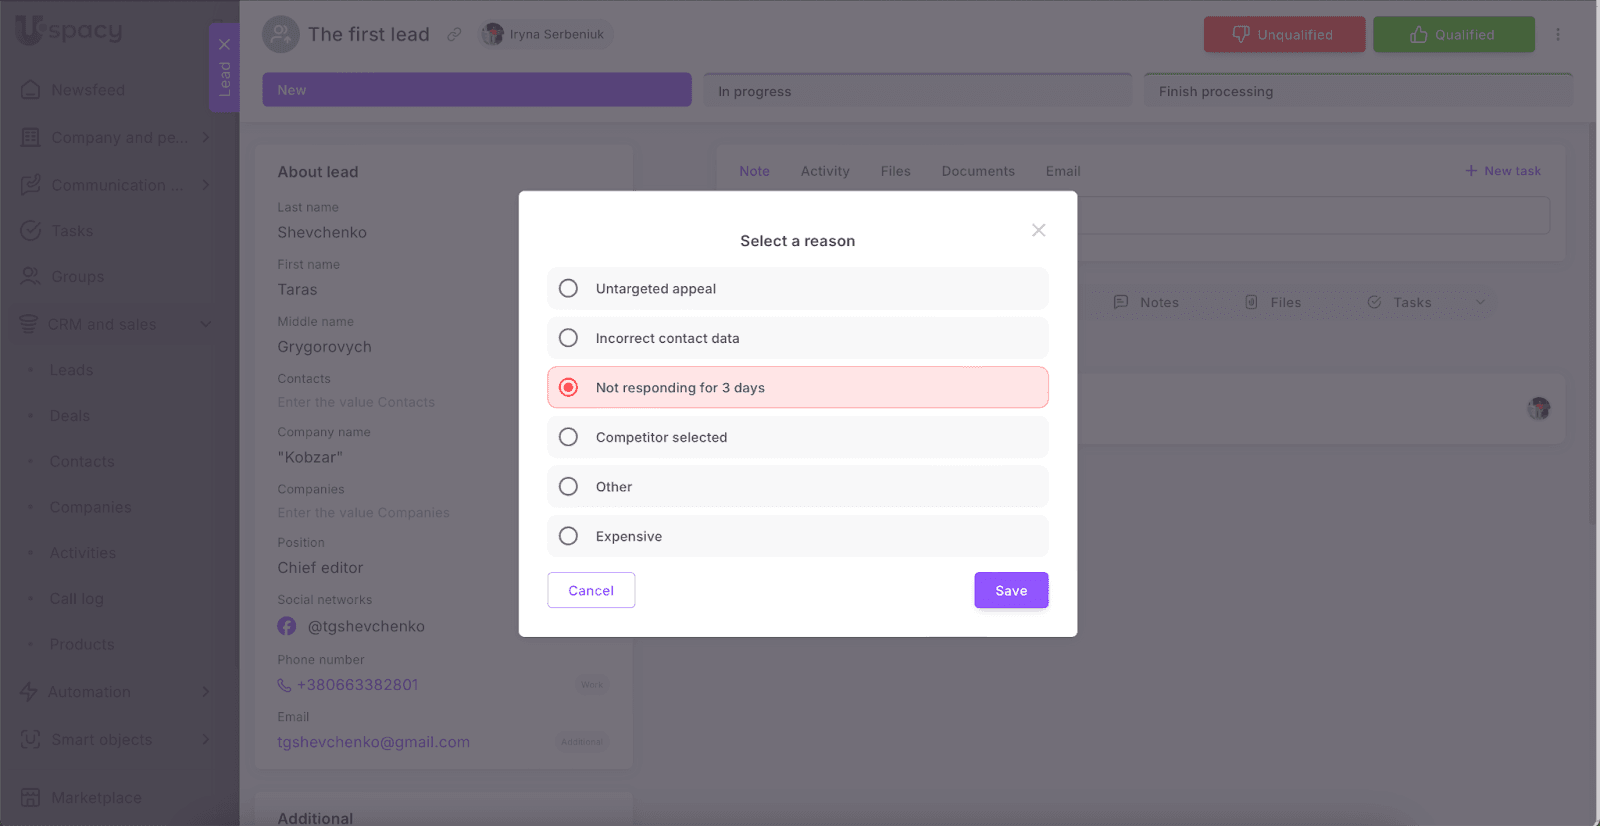Screen dimensions: 1600x826
Task: Close the Select a reason dialog
Action: pyautogui.click(x=1038, y=230)
